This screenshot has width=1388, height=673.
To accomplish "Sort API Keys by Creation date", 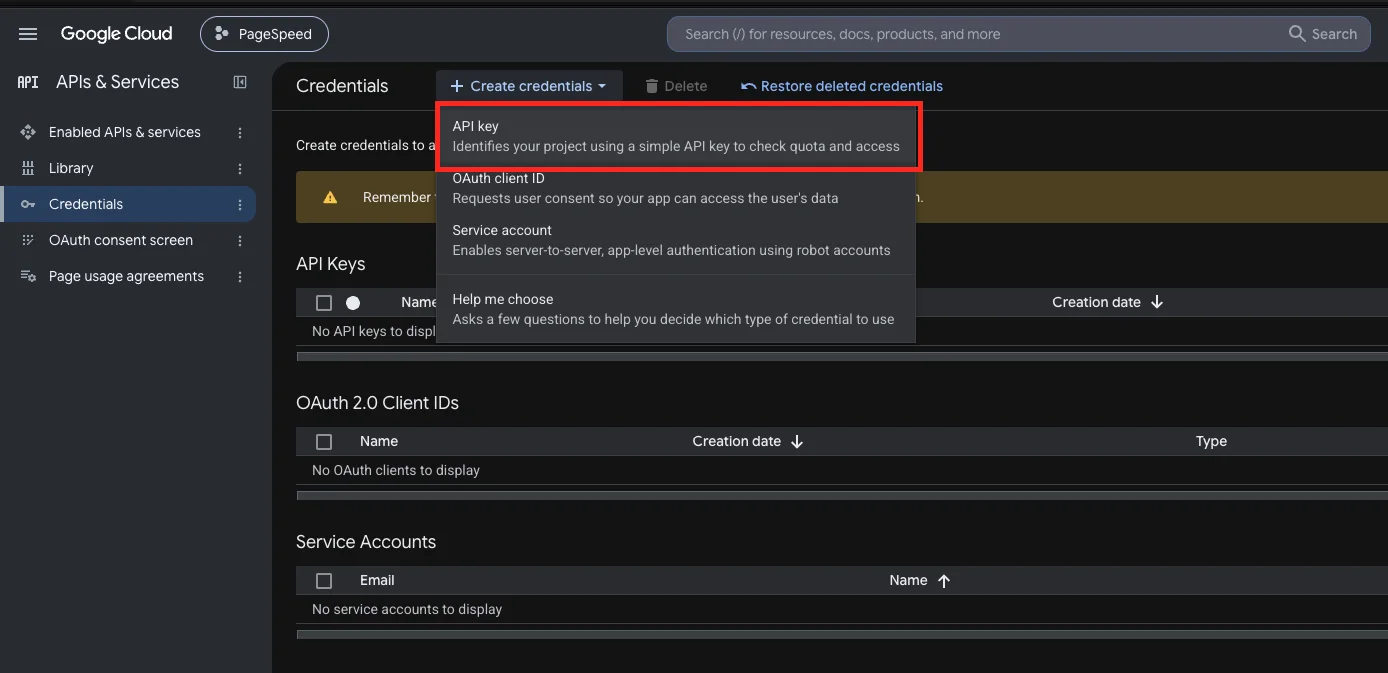I will 1096,302.
